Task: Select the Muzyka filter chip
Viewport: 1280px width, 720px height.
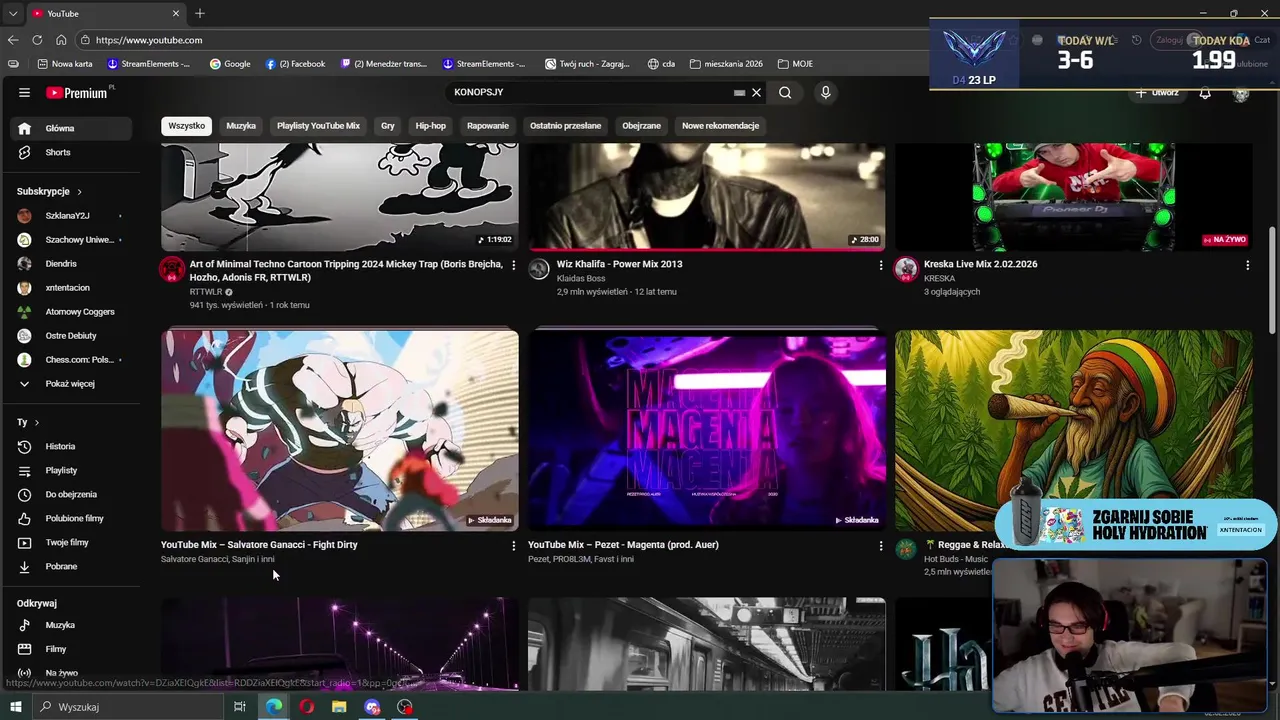Action: point(241,126)
